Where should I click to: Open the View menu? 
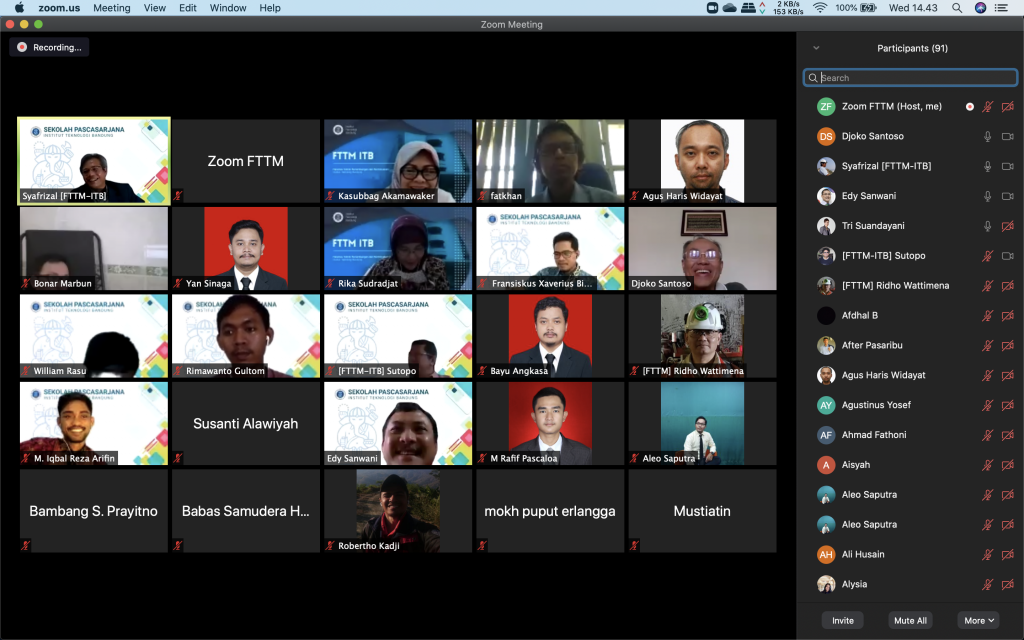(x=155, y=8)
